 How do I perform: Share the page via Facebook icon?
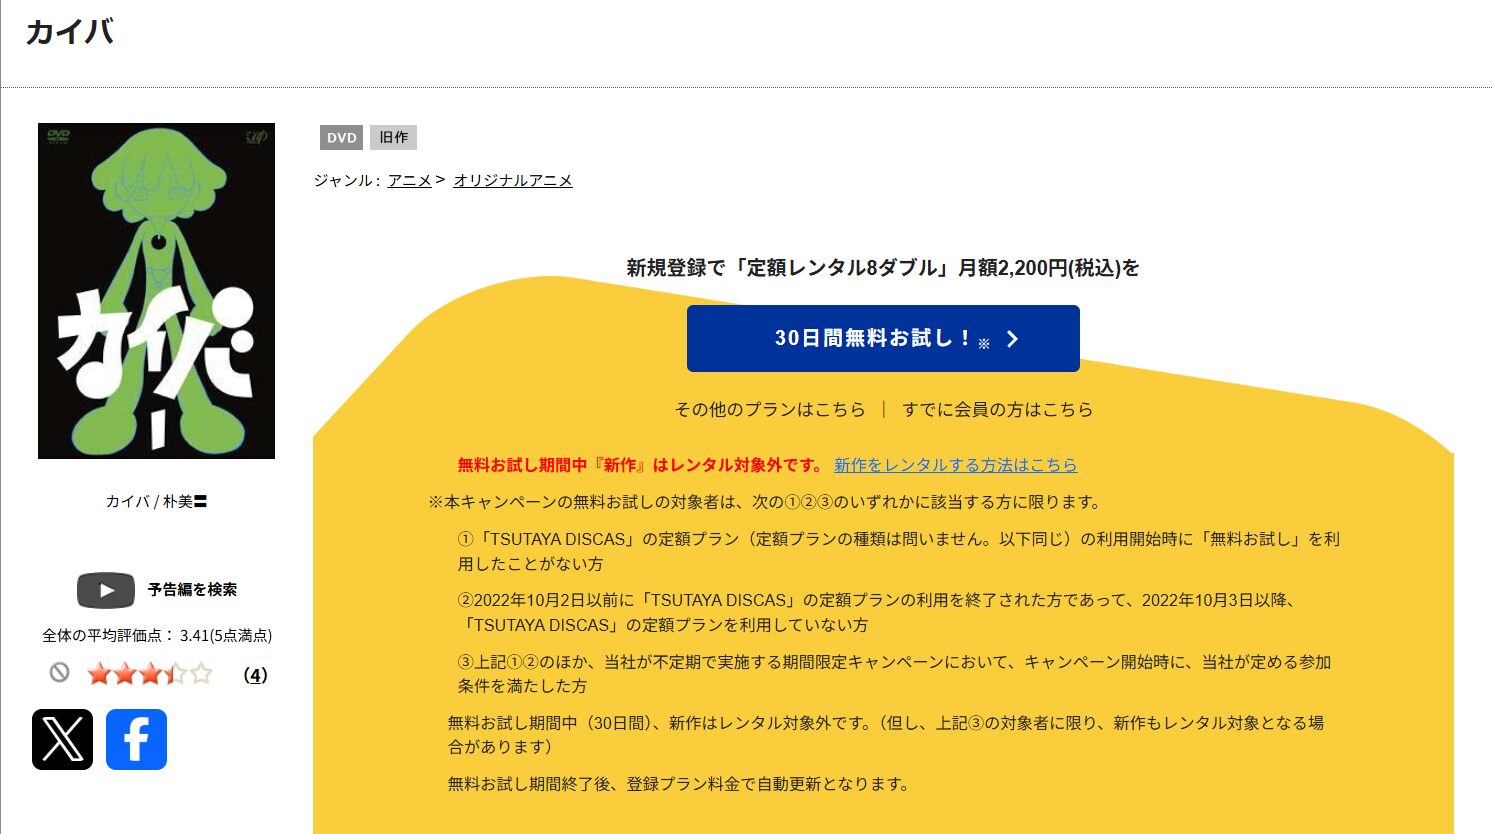tap(136, 740)
